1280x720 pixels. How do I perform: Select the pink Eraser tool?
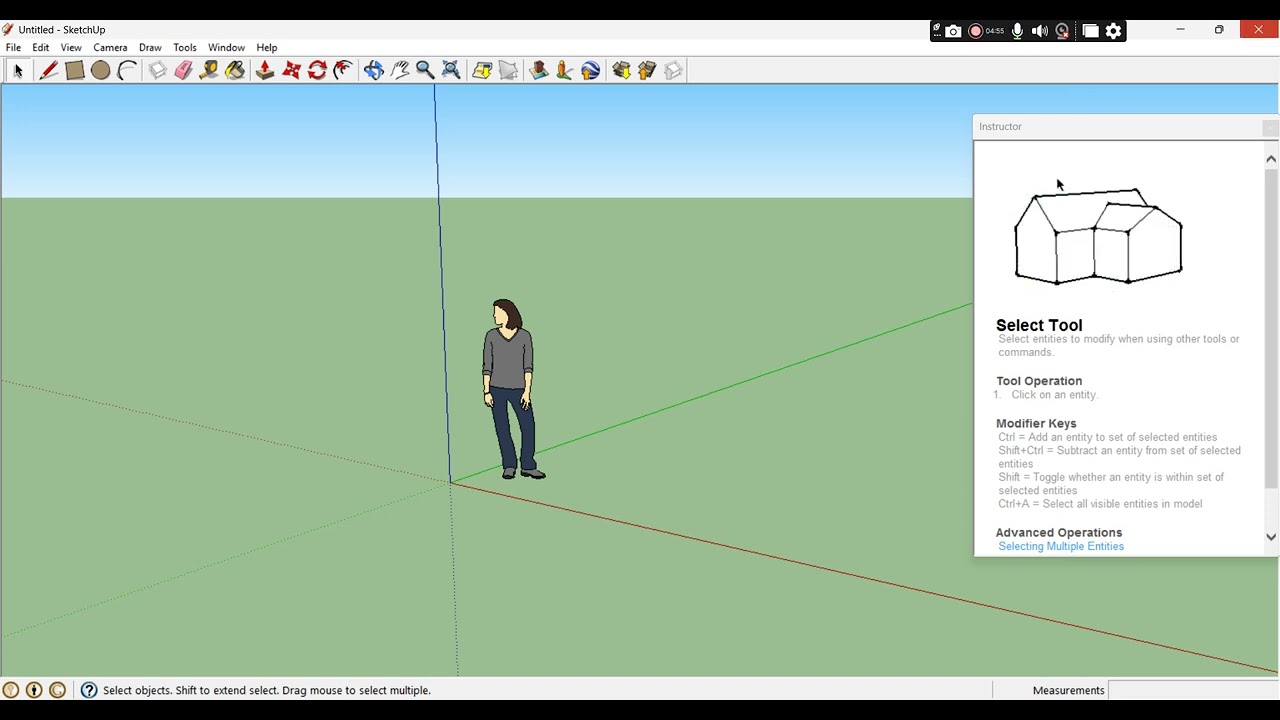[x=183, y=70]
